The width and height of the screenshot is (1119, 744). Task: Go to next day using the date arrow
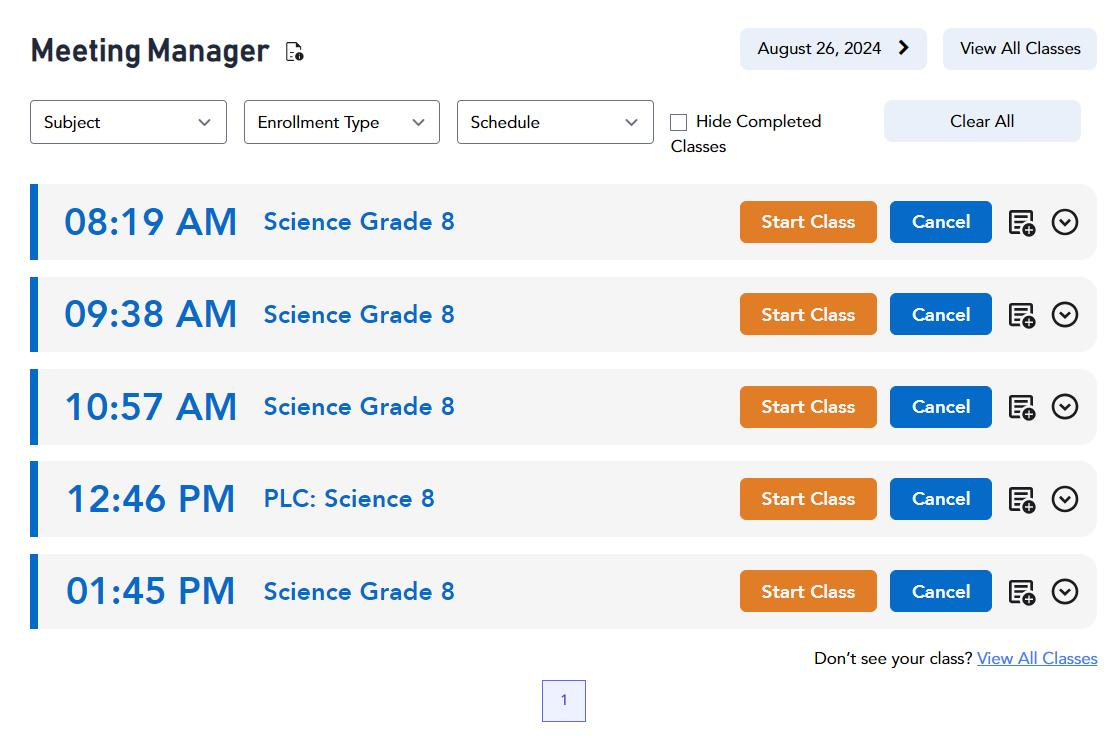click(903, 48)
